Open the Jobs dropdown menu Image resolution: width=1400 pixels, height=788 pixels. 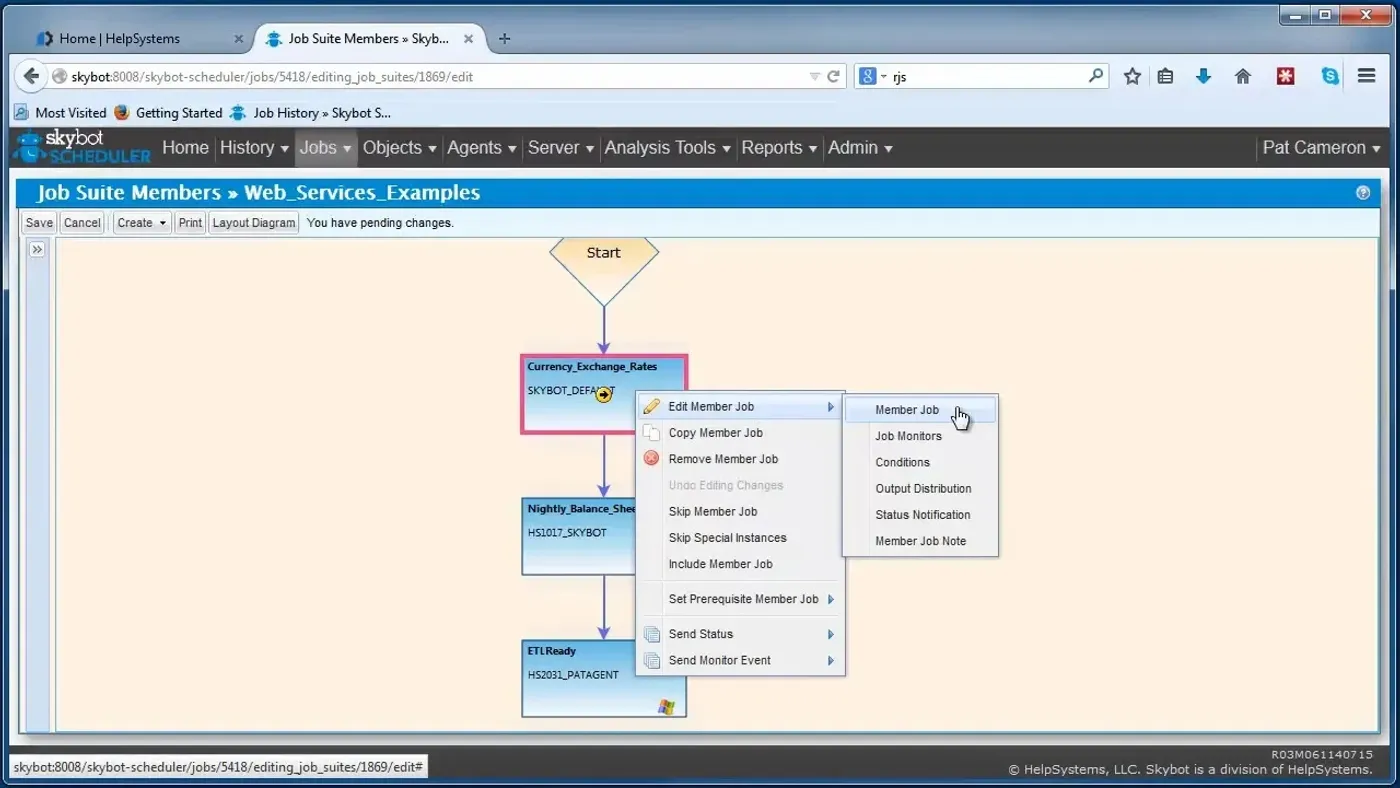click(x=325, y=148)
